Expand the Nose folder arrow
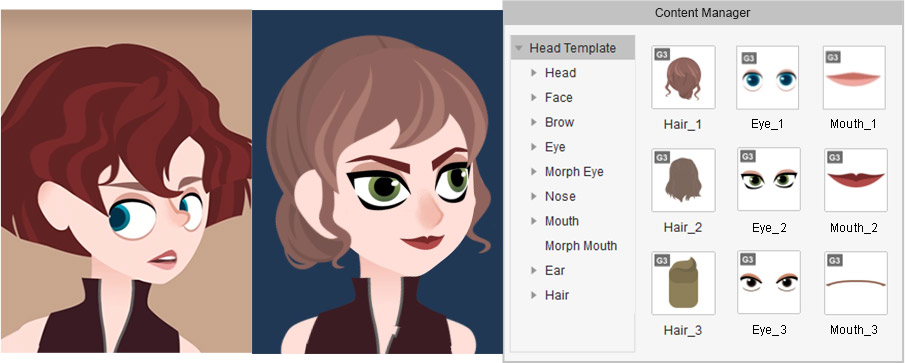905x363 pixels. coord(533,197)
